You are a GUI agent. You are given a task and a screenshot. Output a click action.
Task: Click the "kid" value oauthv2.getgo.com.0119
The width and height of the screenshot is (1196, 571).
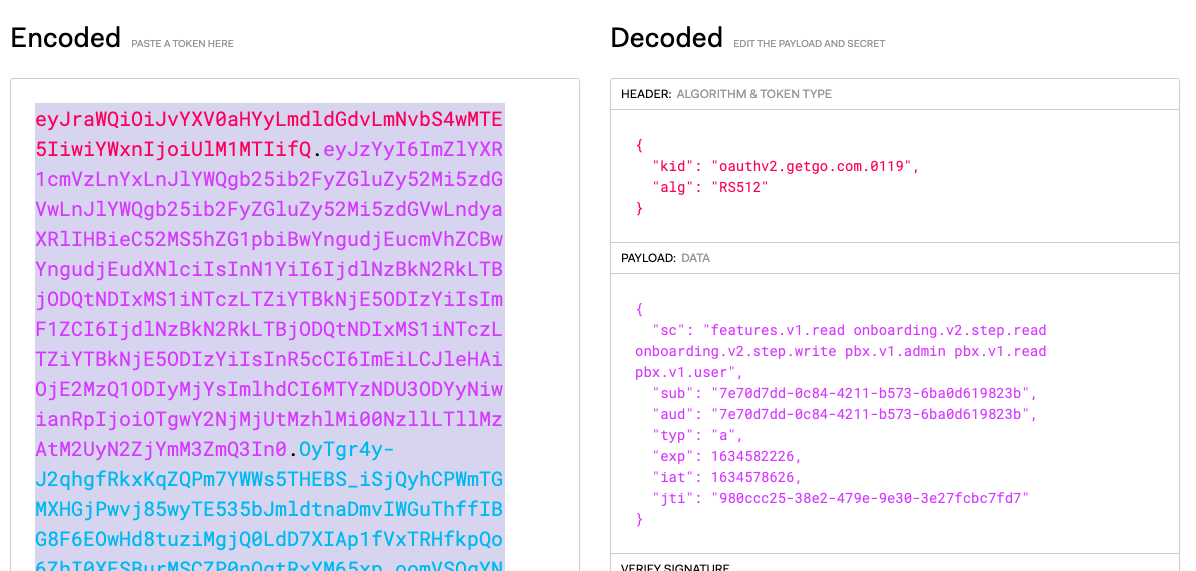point(811,166)
